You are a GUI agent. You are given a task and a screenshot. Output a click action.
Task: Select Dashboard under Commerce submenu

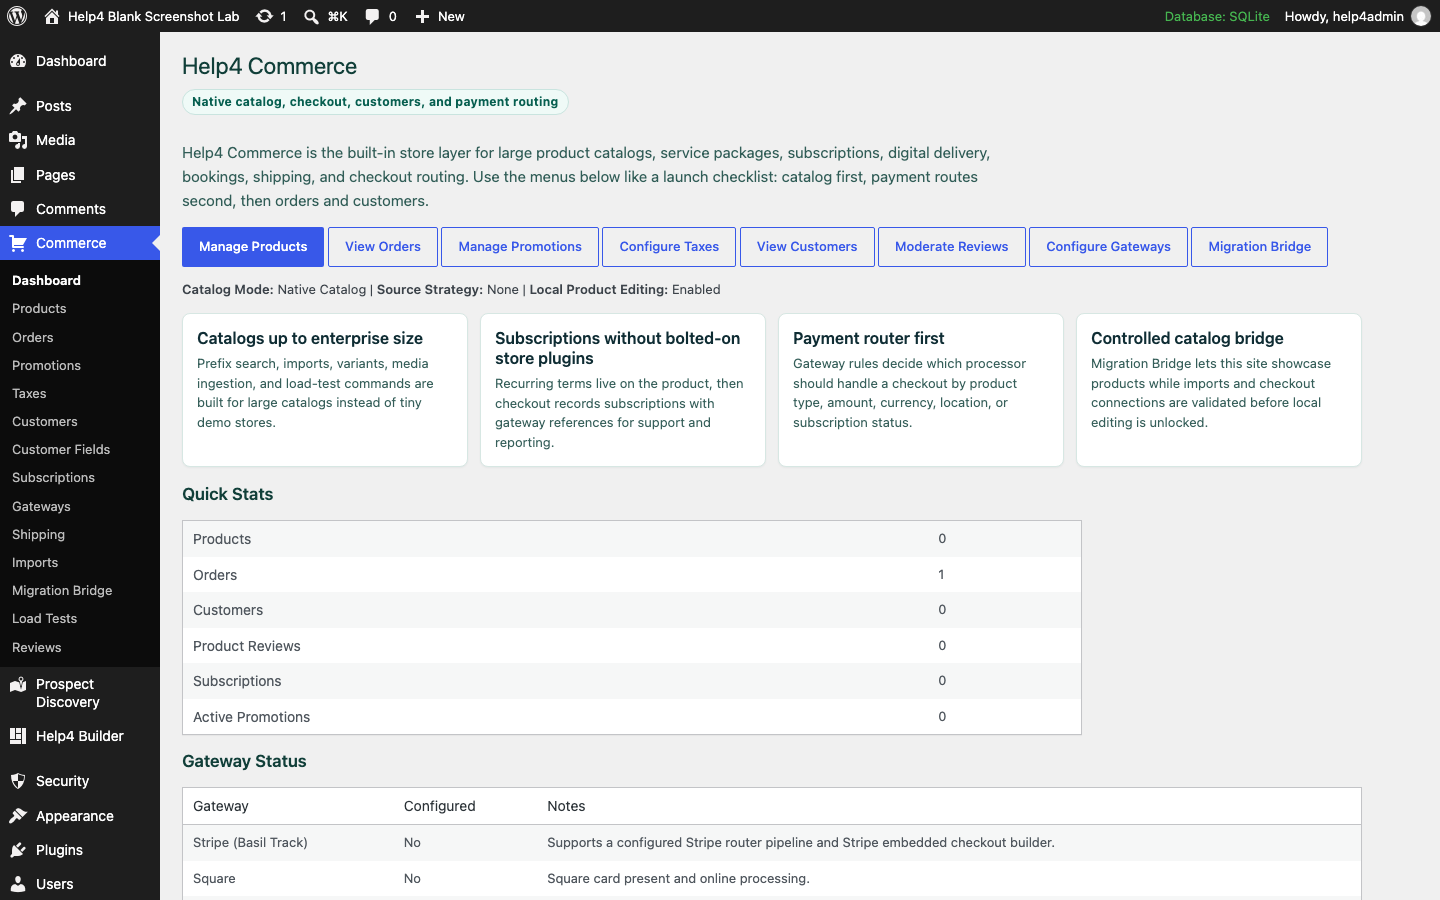(x=46, y=281)
